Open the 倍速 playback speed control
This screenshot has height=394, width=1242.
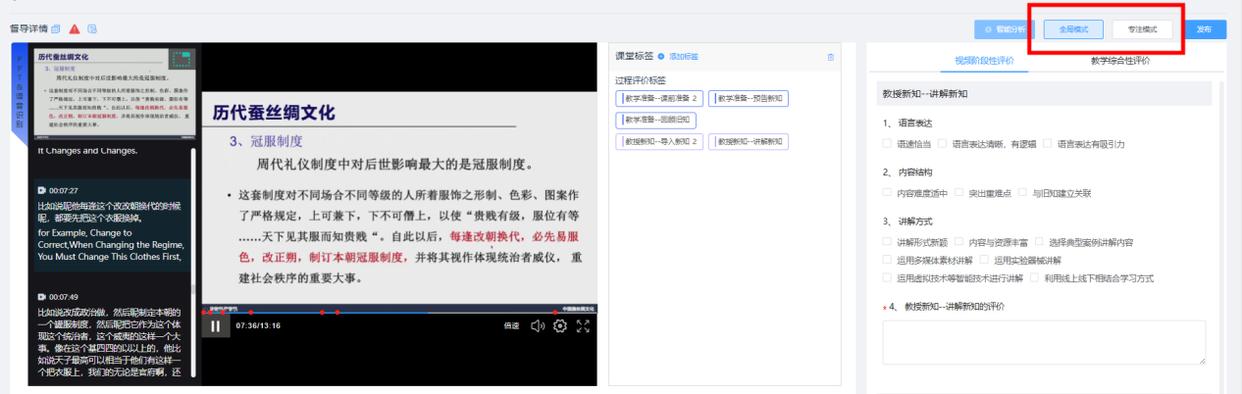511,325
